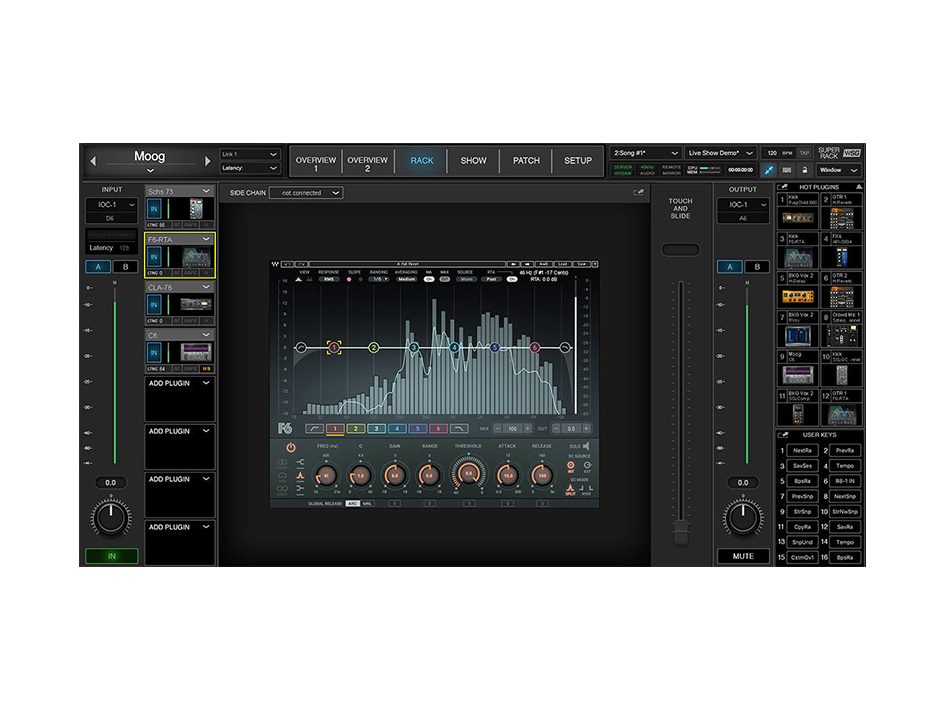Open the 2:Song #1 snapshot dropdown
Screen dimensions: 945x709
pos(645,153)
